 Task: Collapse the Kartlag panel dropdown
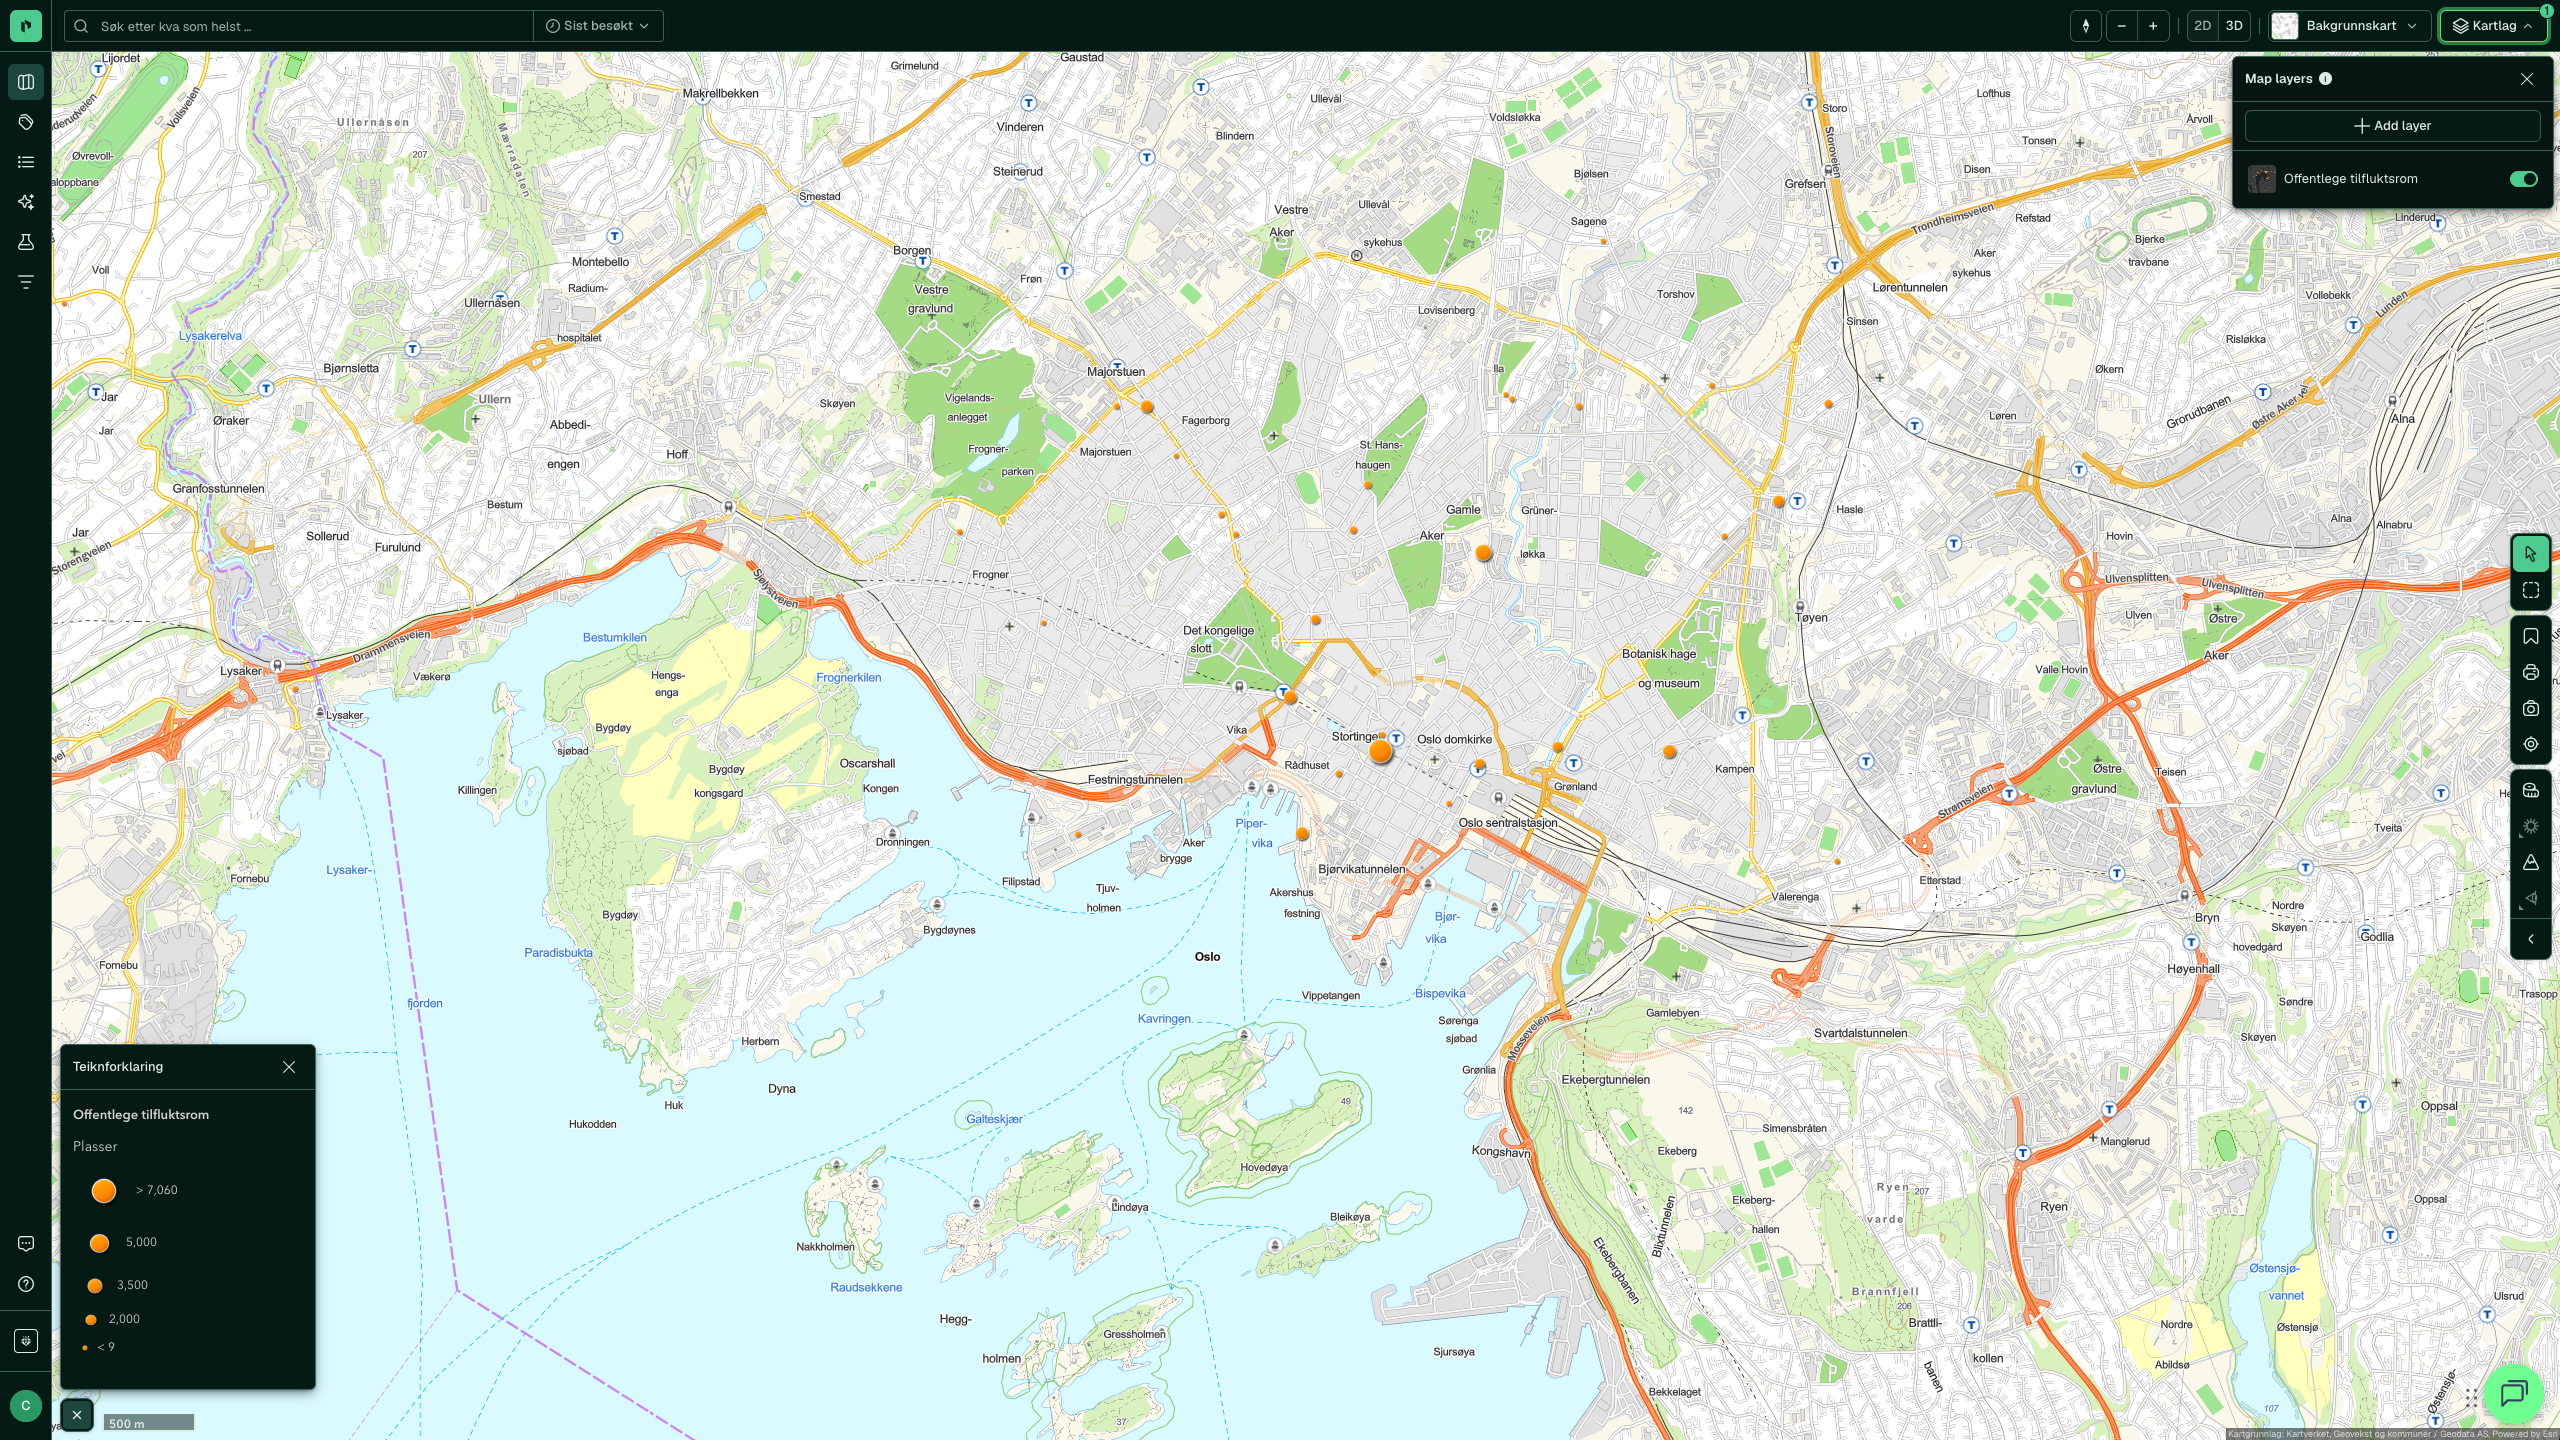pos(2493,26)
